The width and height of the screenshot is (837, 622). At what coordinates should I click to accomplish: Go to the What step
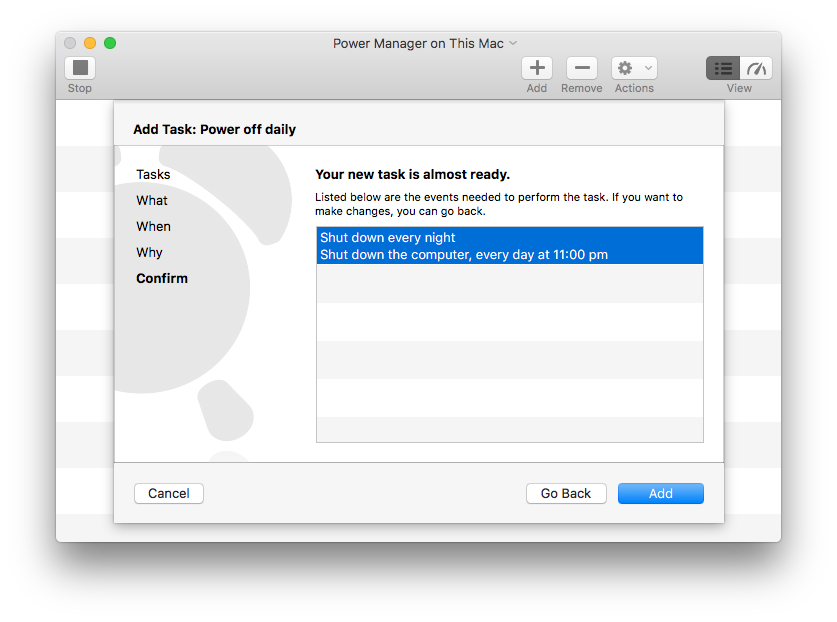pyautogui.click(x=152, y=201)
